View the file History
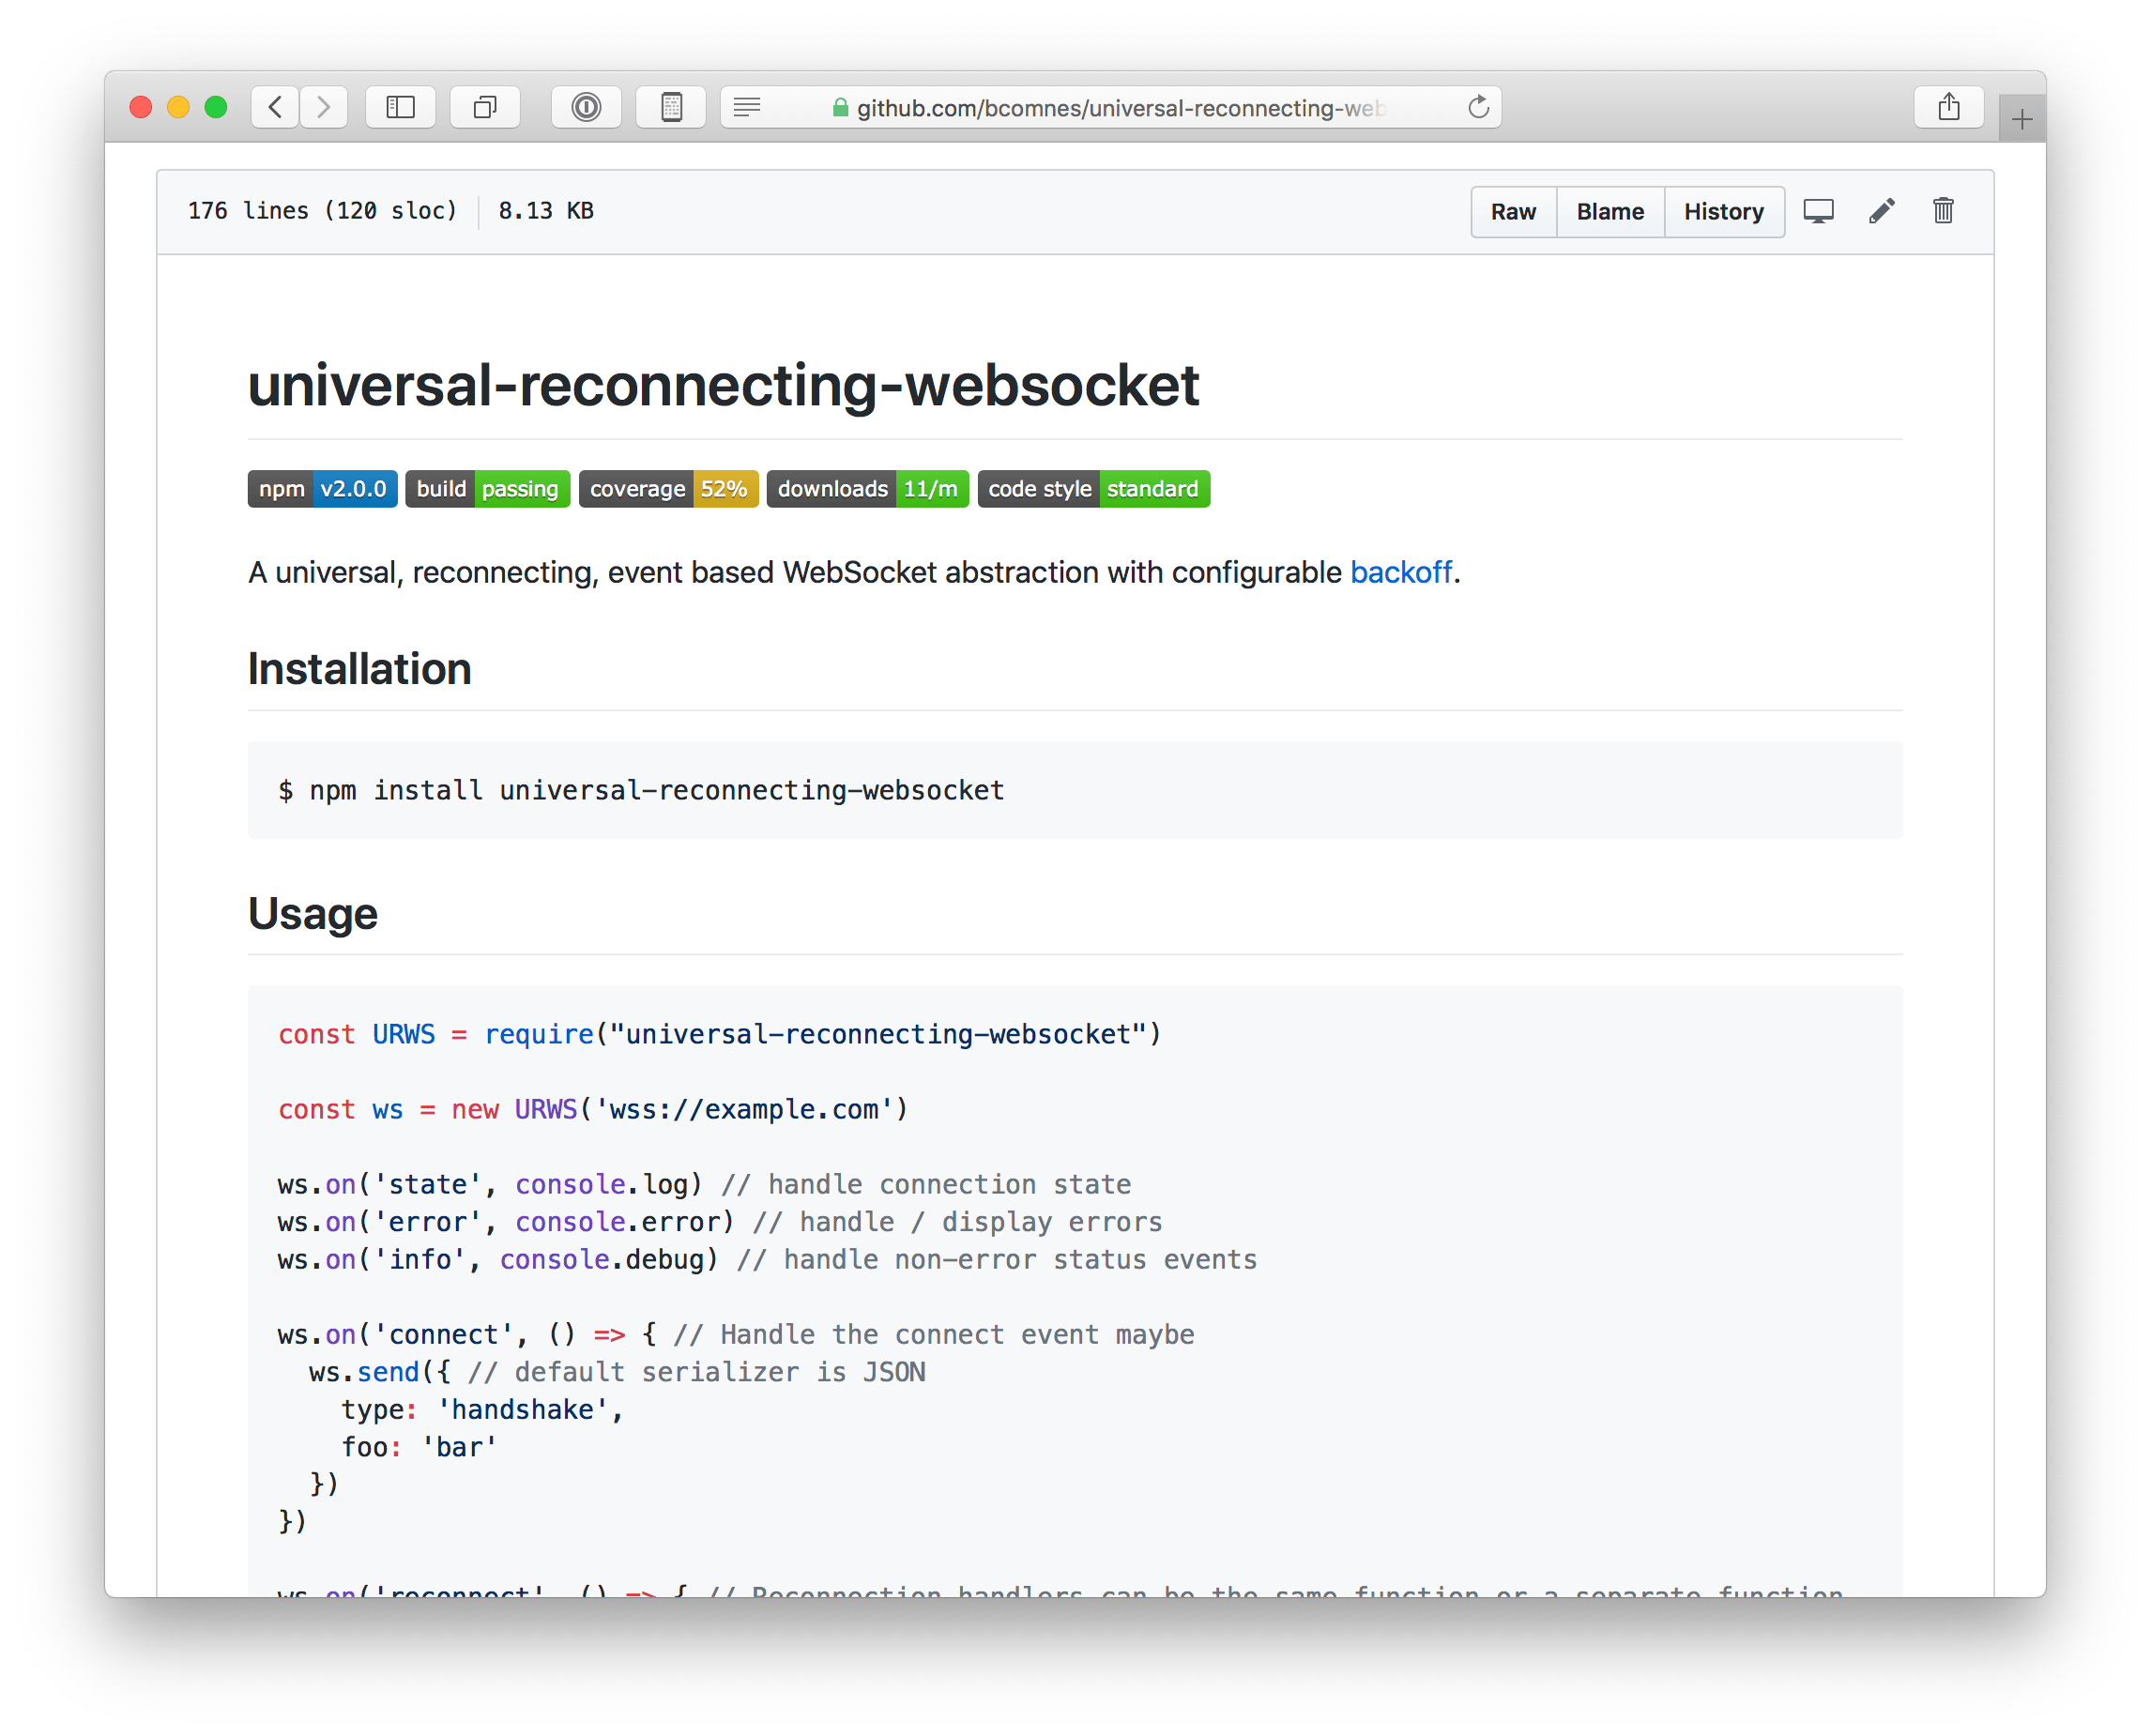This screenshot has height=1736, width=2151. click(x=1724, y=212)
